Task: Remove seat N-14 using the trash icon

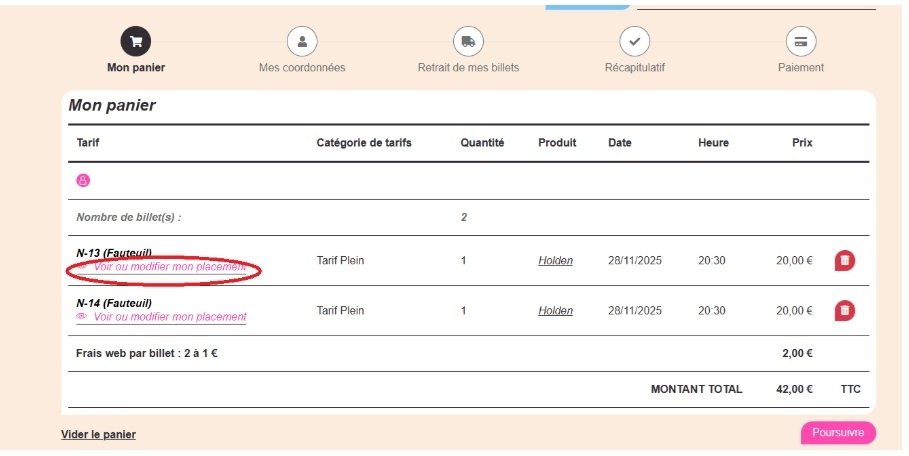Action: [x=845, y=311]
